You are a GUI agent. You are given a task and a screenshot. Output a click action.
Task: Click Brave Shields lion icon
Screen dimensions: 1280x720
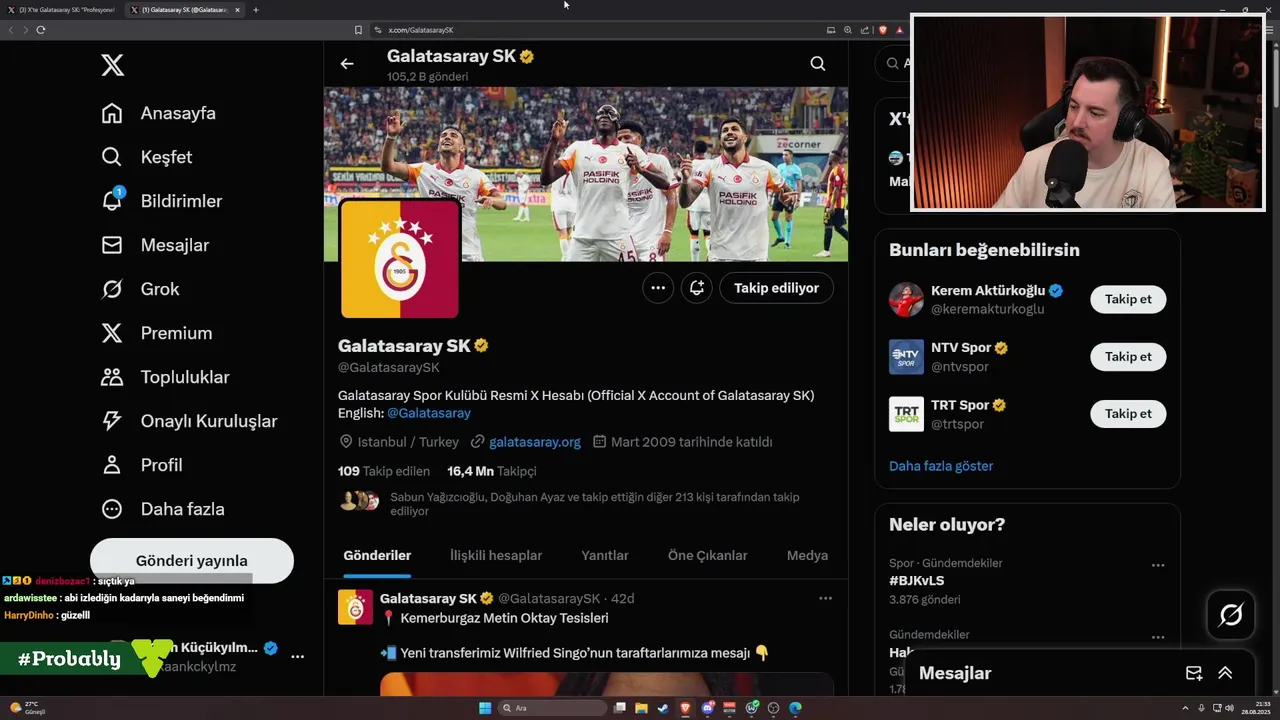coord(883,30)
